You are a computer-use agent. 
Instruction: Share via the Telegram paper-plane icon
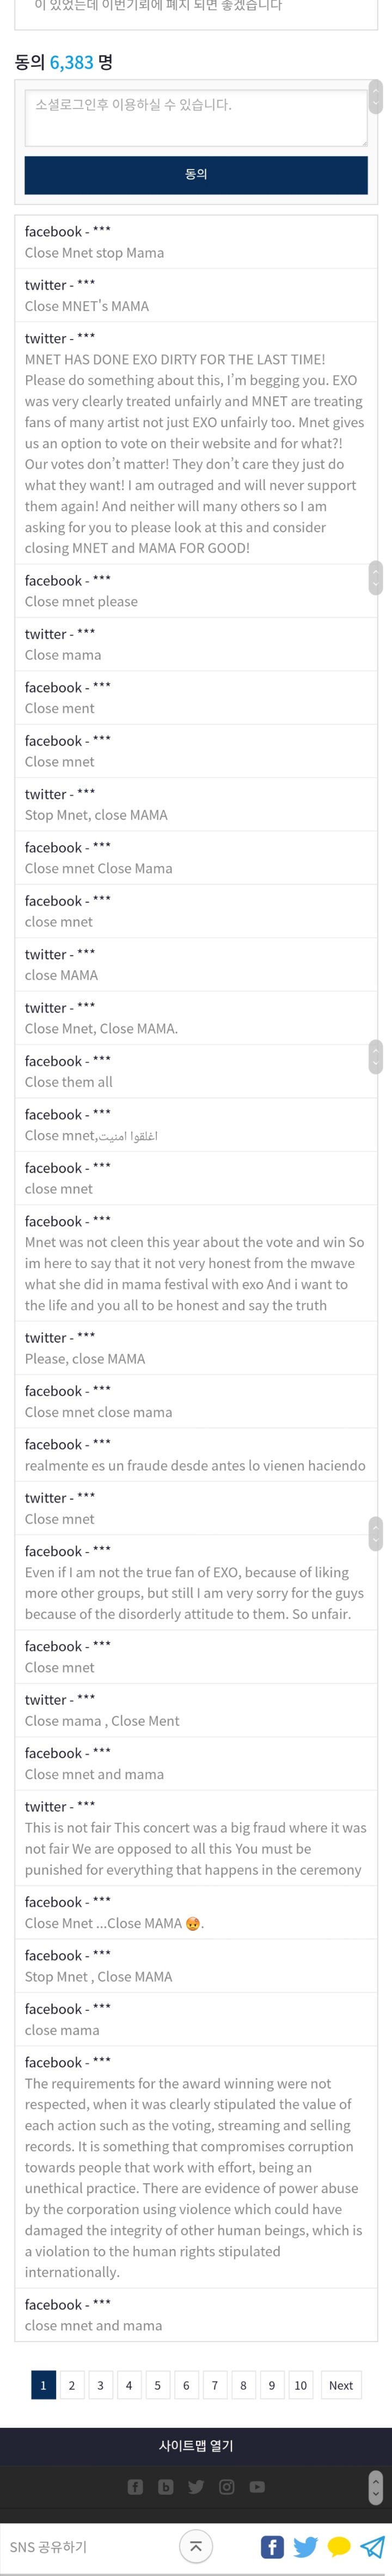tap(373, 2546)
